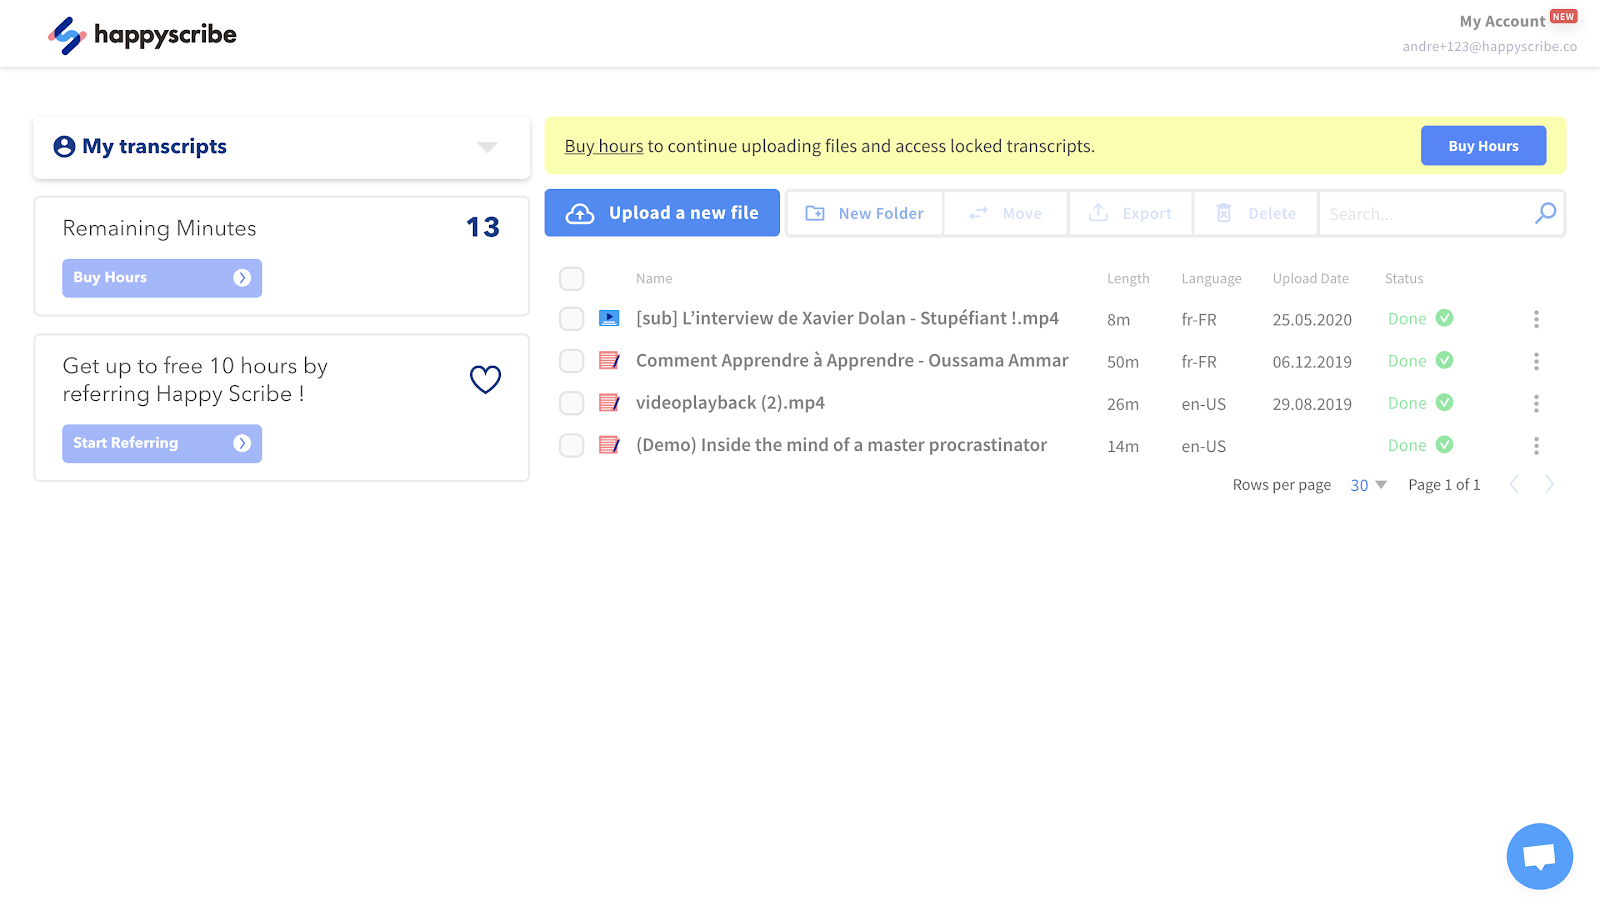Click the heart referral icon
Image resolution: width=1600 pixels, height=912 pixels.
tap(485, 379)
